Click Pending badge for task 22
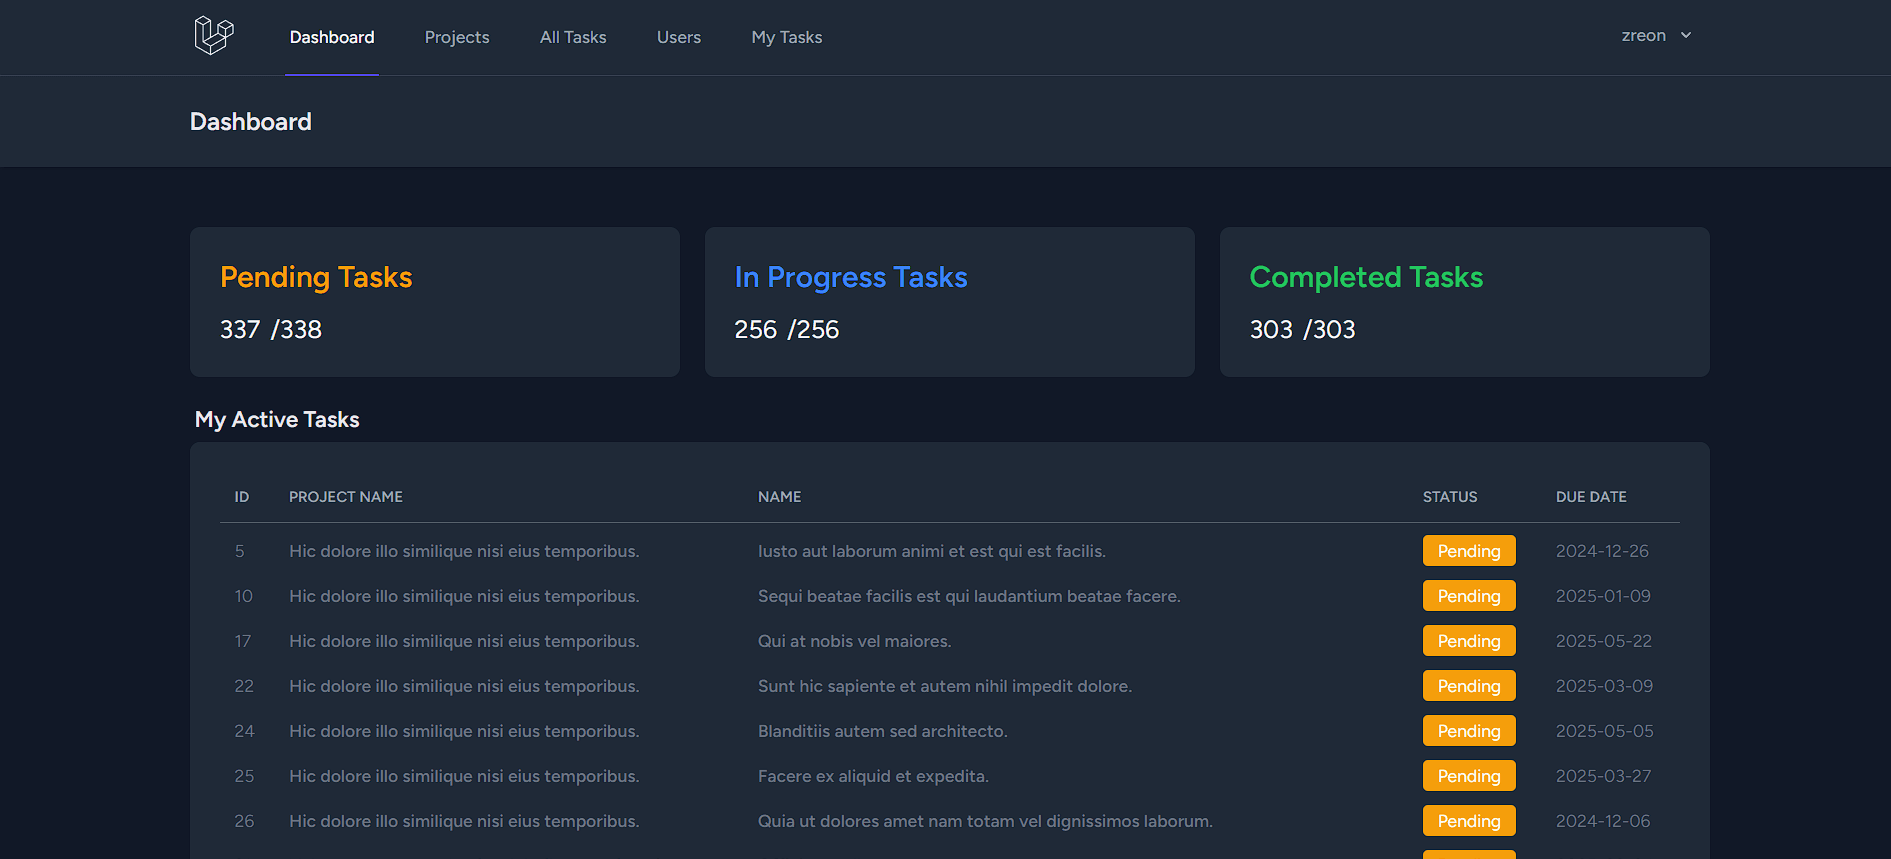 (1469, 686)
